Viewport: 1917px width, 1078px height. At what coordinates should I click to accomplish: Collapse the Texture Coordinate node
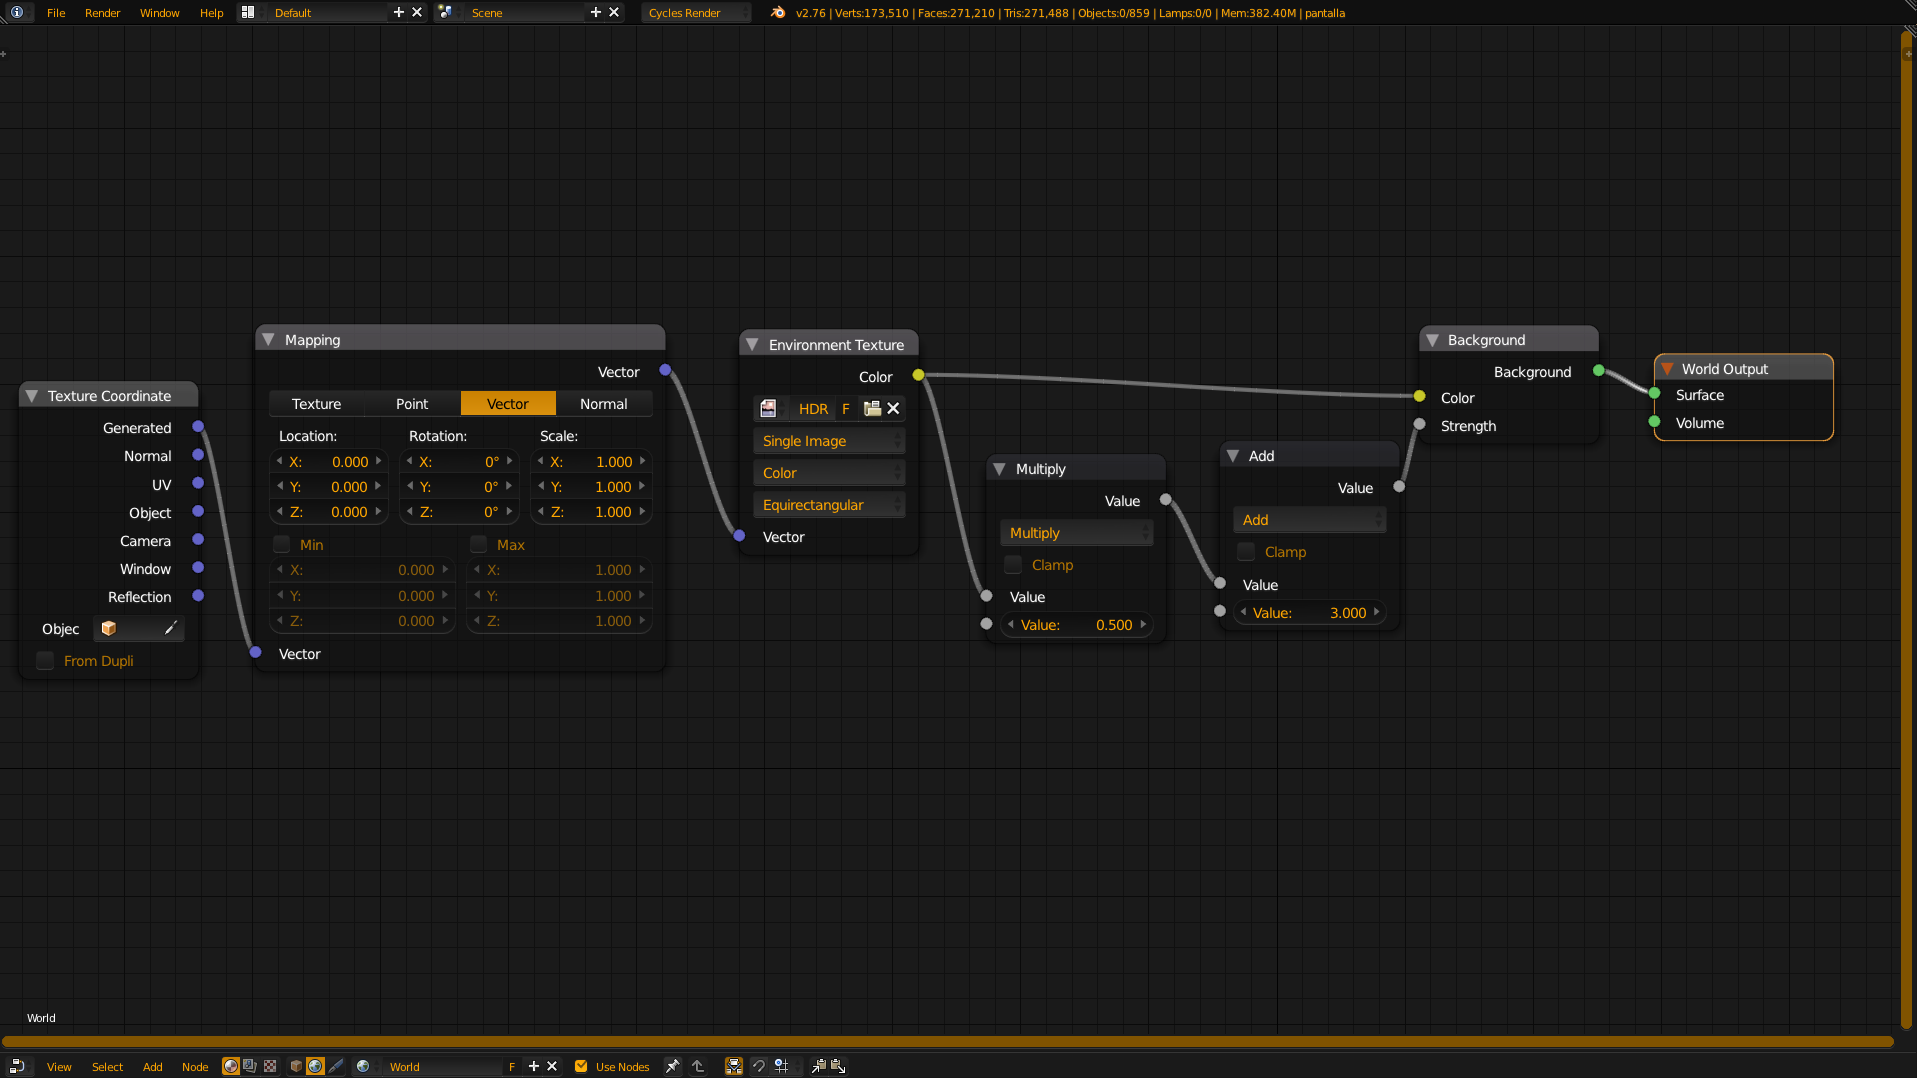pos(32,396)
